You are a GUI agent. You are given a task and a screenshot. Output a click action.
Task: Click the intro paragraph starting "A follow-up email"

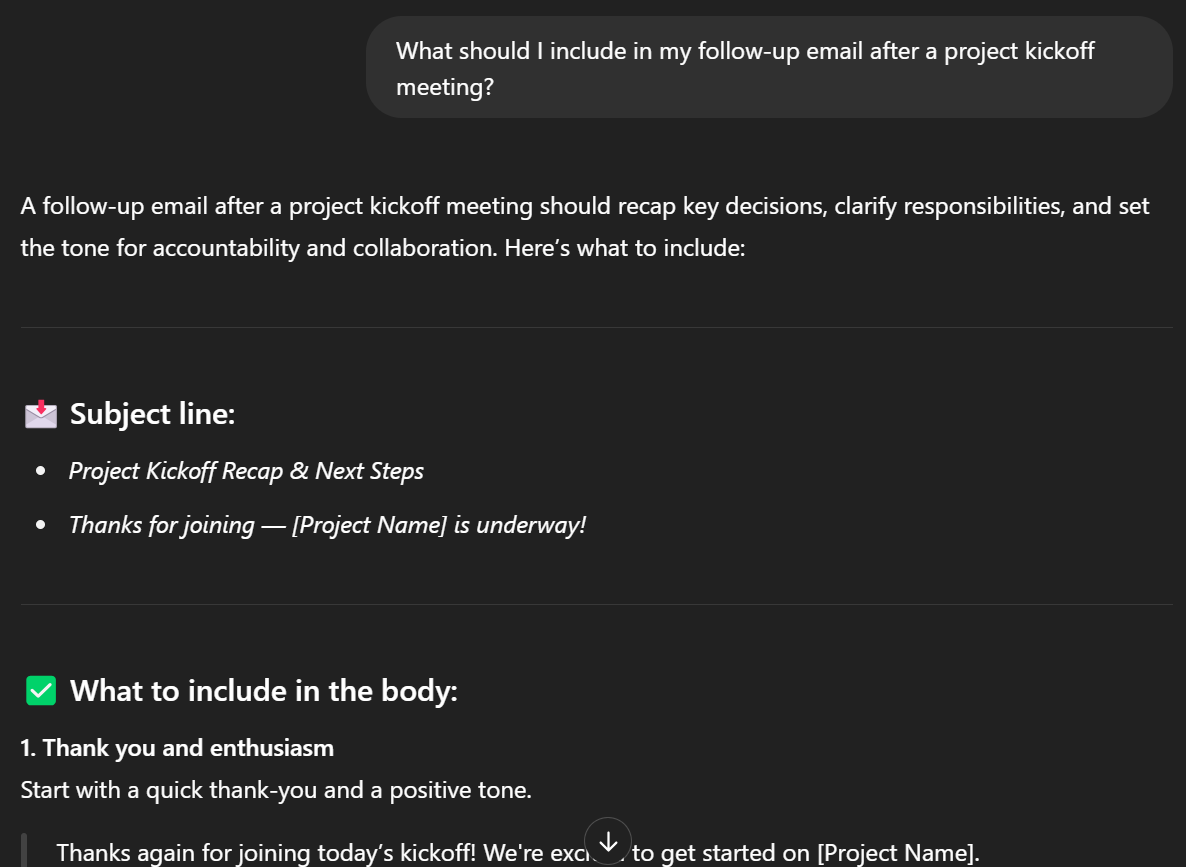click(584, 227)
